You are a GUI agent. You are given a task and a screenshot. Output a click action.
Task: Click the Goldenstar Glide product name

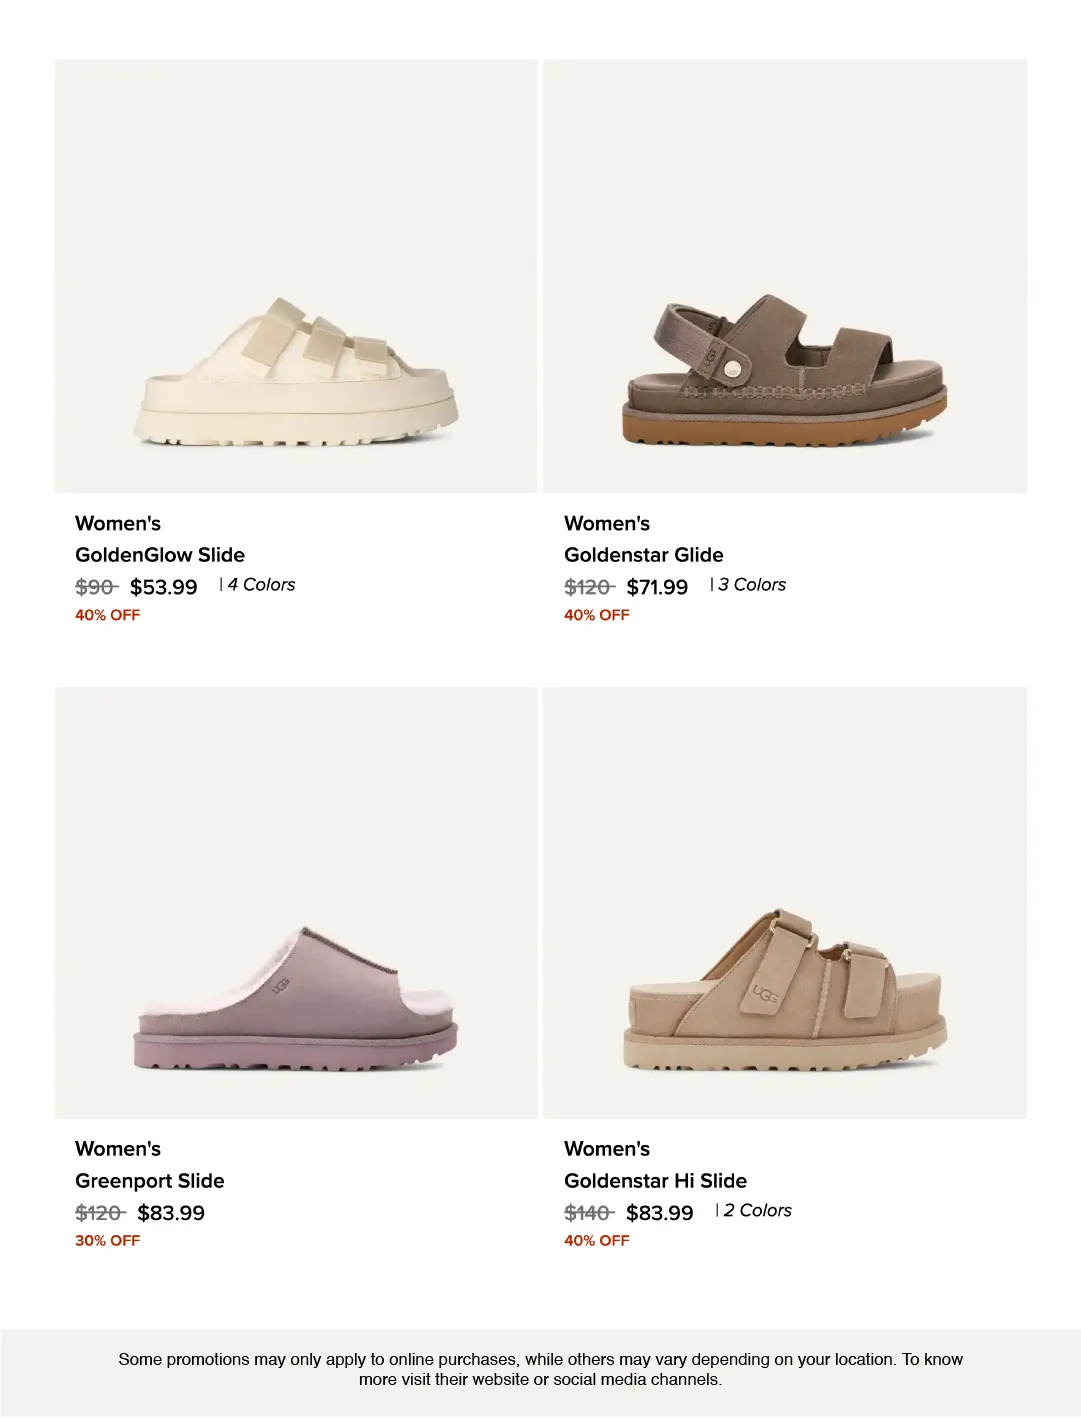pos(644,555)
